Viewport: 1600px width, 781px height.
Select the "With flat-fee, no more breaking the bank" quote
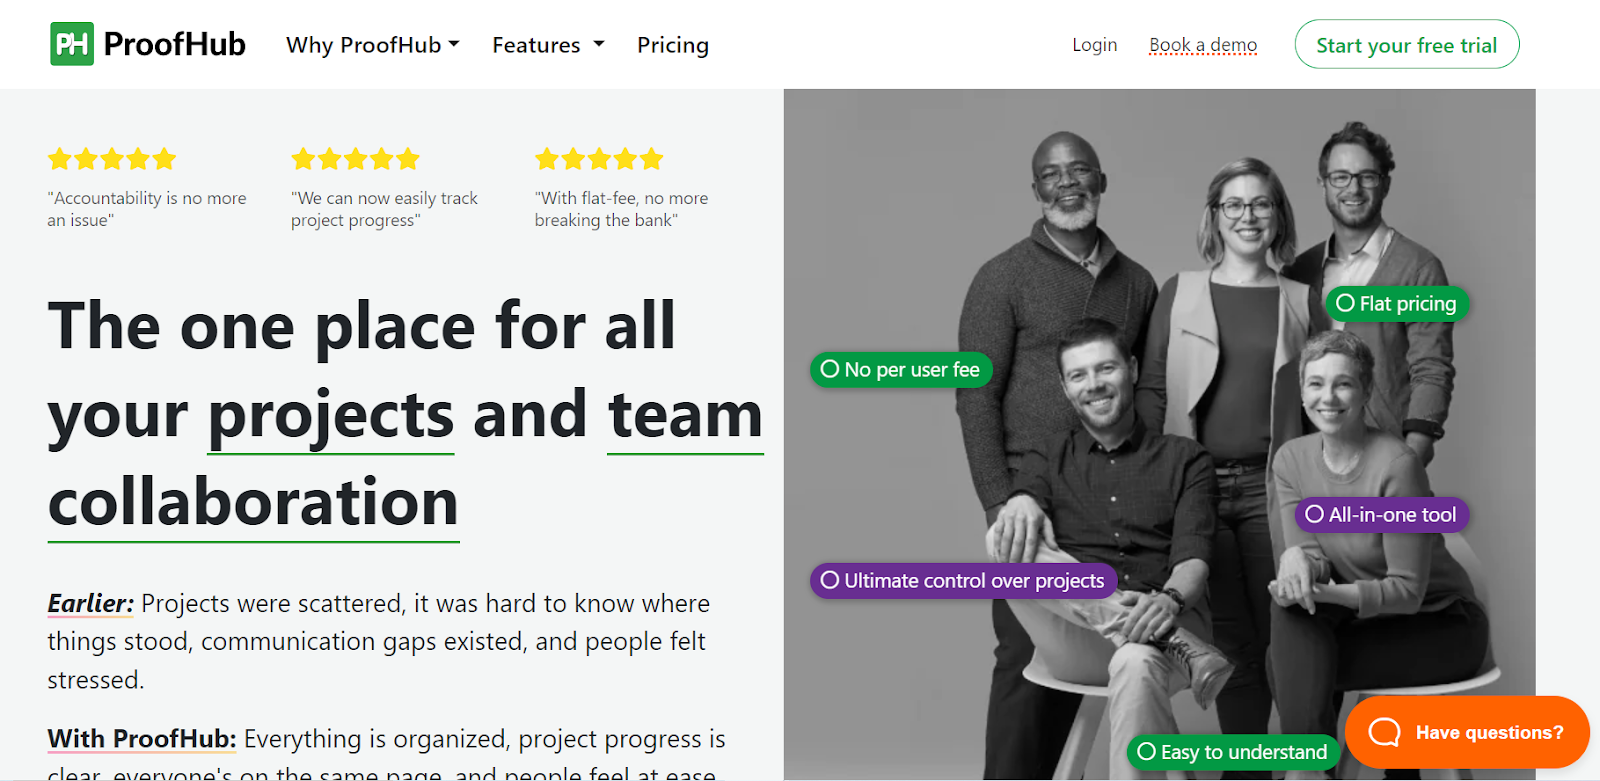(621, 209)
